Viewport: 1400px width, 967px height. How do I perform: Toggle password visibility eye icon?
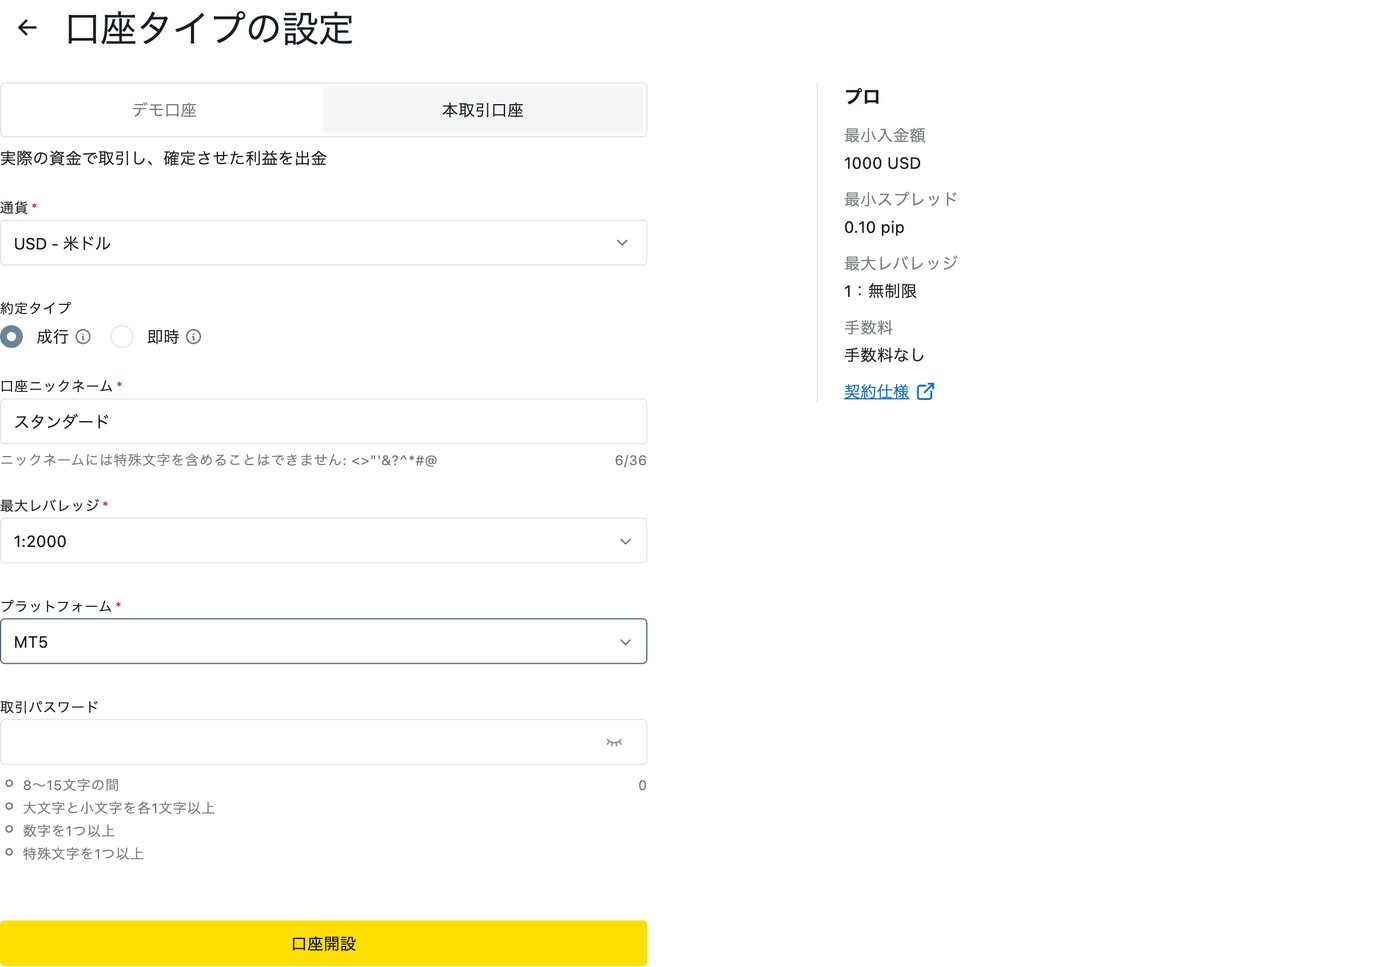(x=614, y=742)
